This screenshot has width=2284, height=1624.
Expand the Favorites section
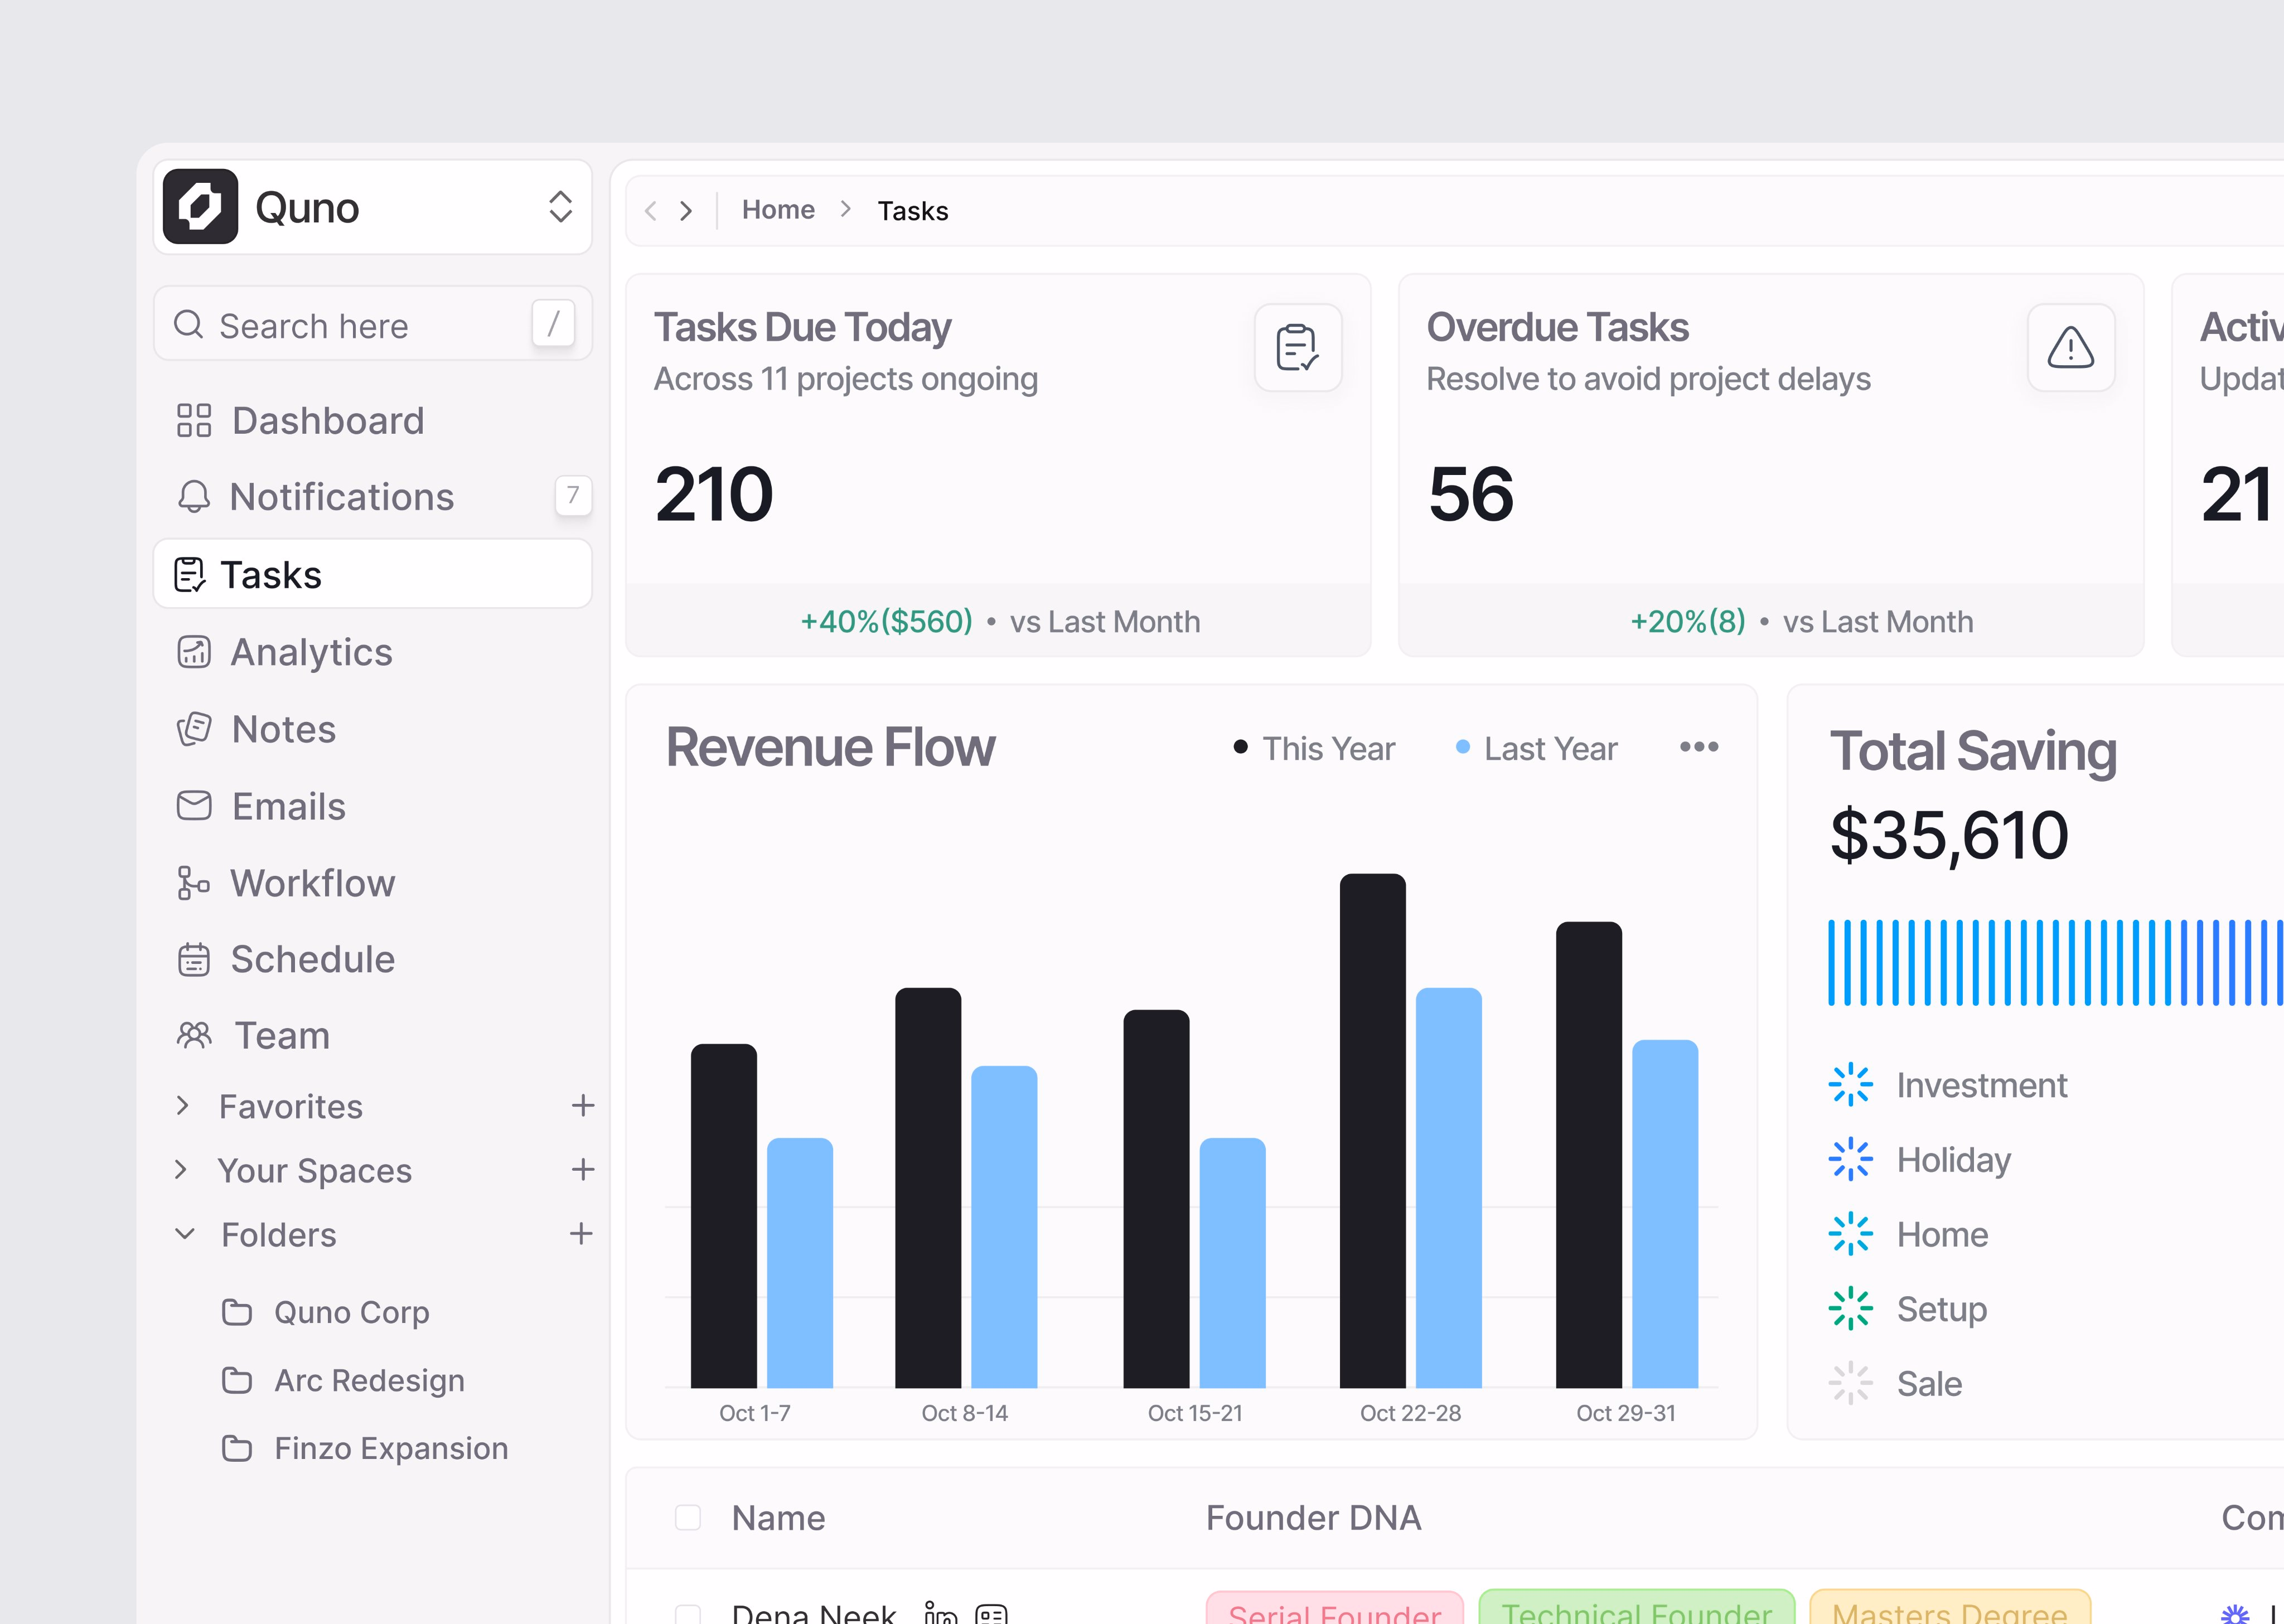click(x=182, y=1106)
